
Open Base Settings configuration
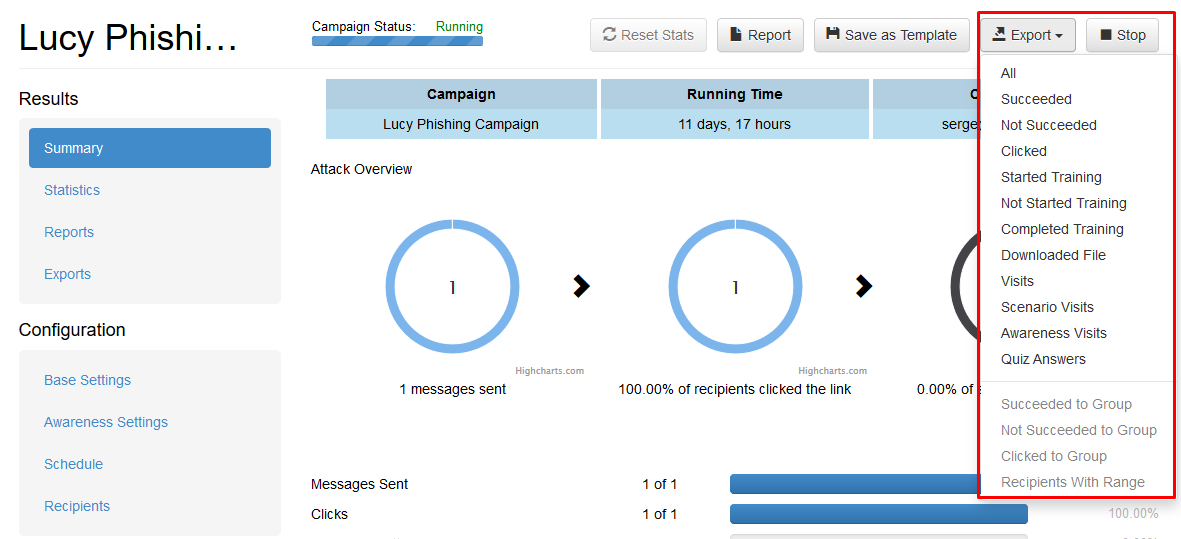(87, 380)
